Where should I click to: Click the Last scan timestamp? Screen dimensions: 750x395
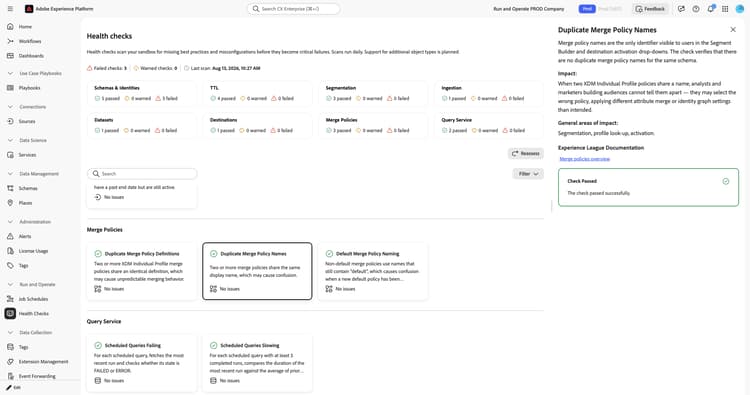(x=222, y=68)
